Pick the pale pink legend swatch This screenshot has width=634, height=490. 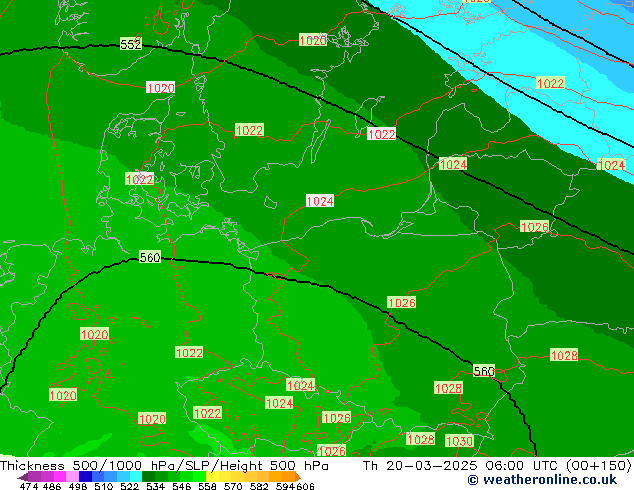coord(72,477)
